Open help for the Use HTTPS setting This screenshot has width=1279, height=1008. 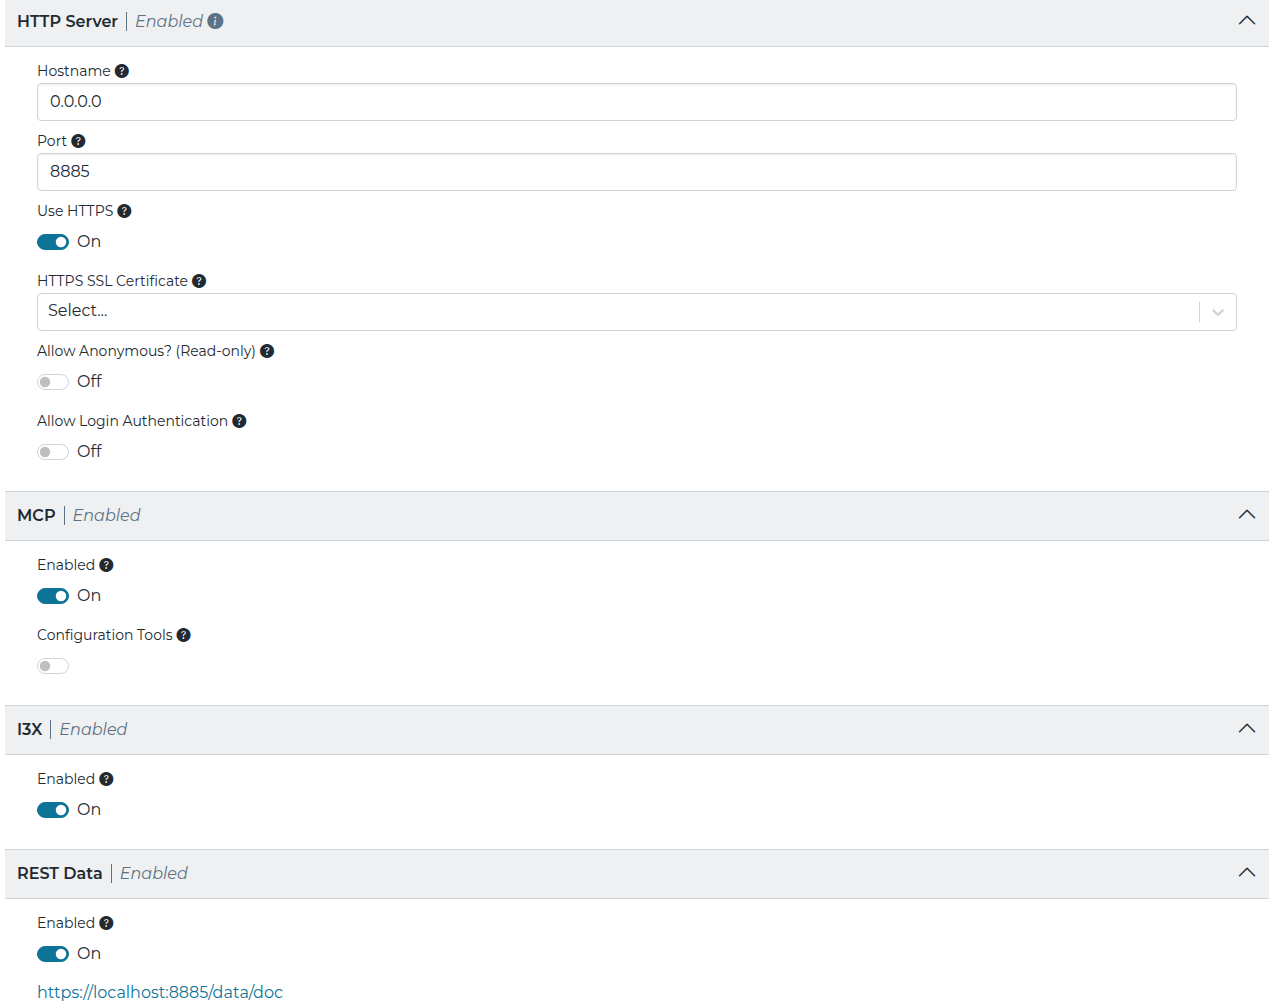(124, 210)
